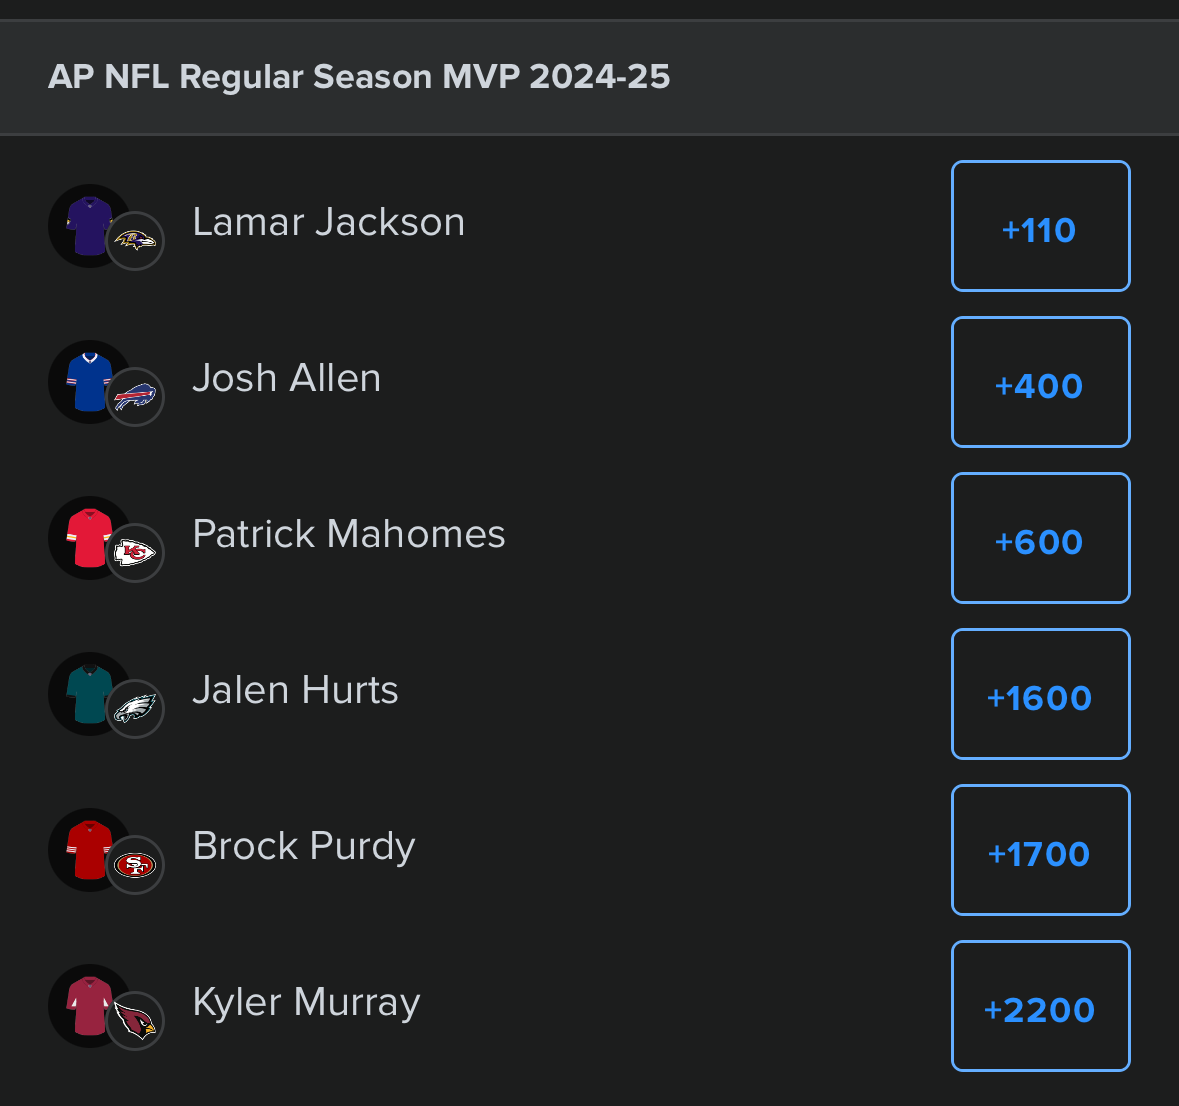Add Josh Allen +400 to betslip
Screen dimensions: 1179x1106
point(1040,383)
